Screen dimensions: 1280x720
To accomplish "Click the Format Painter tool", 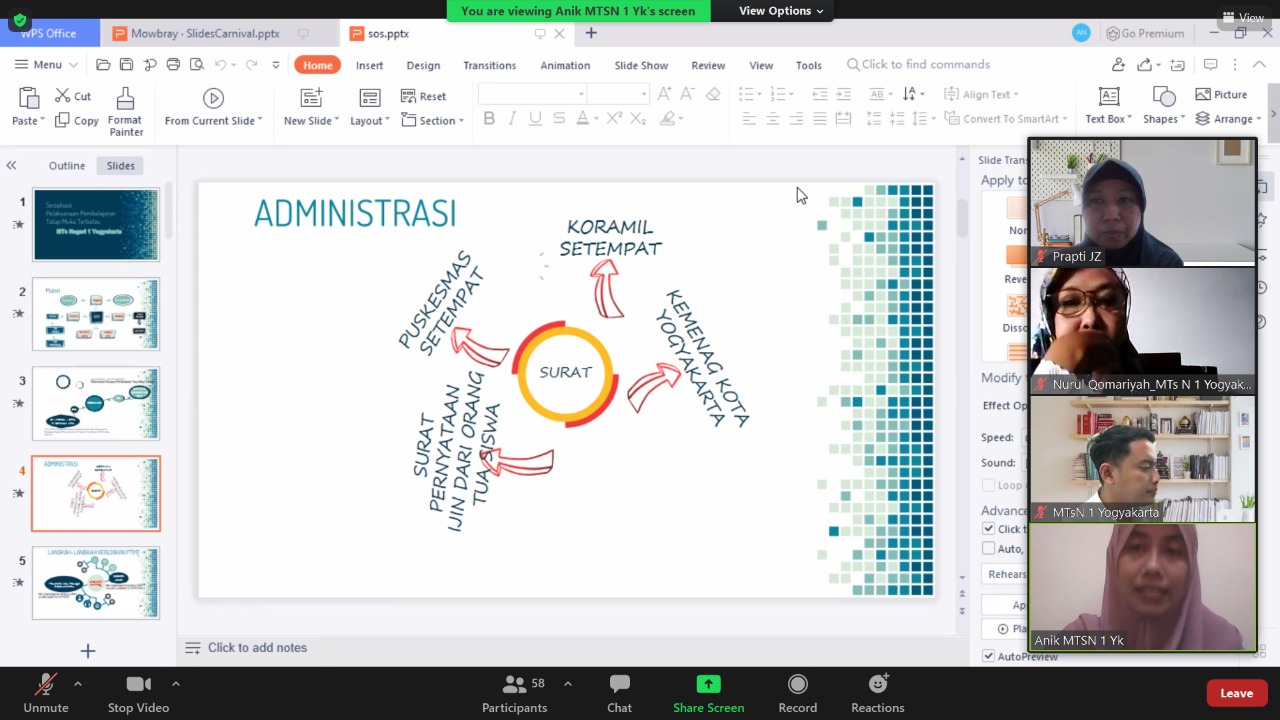I will (x=125, y=98).
